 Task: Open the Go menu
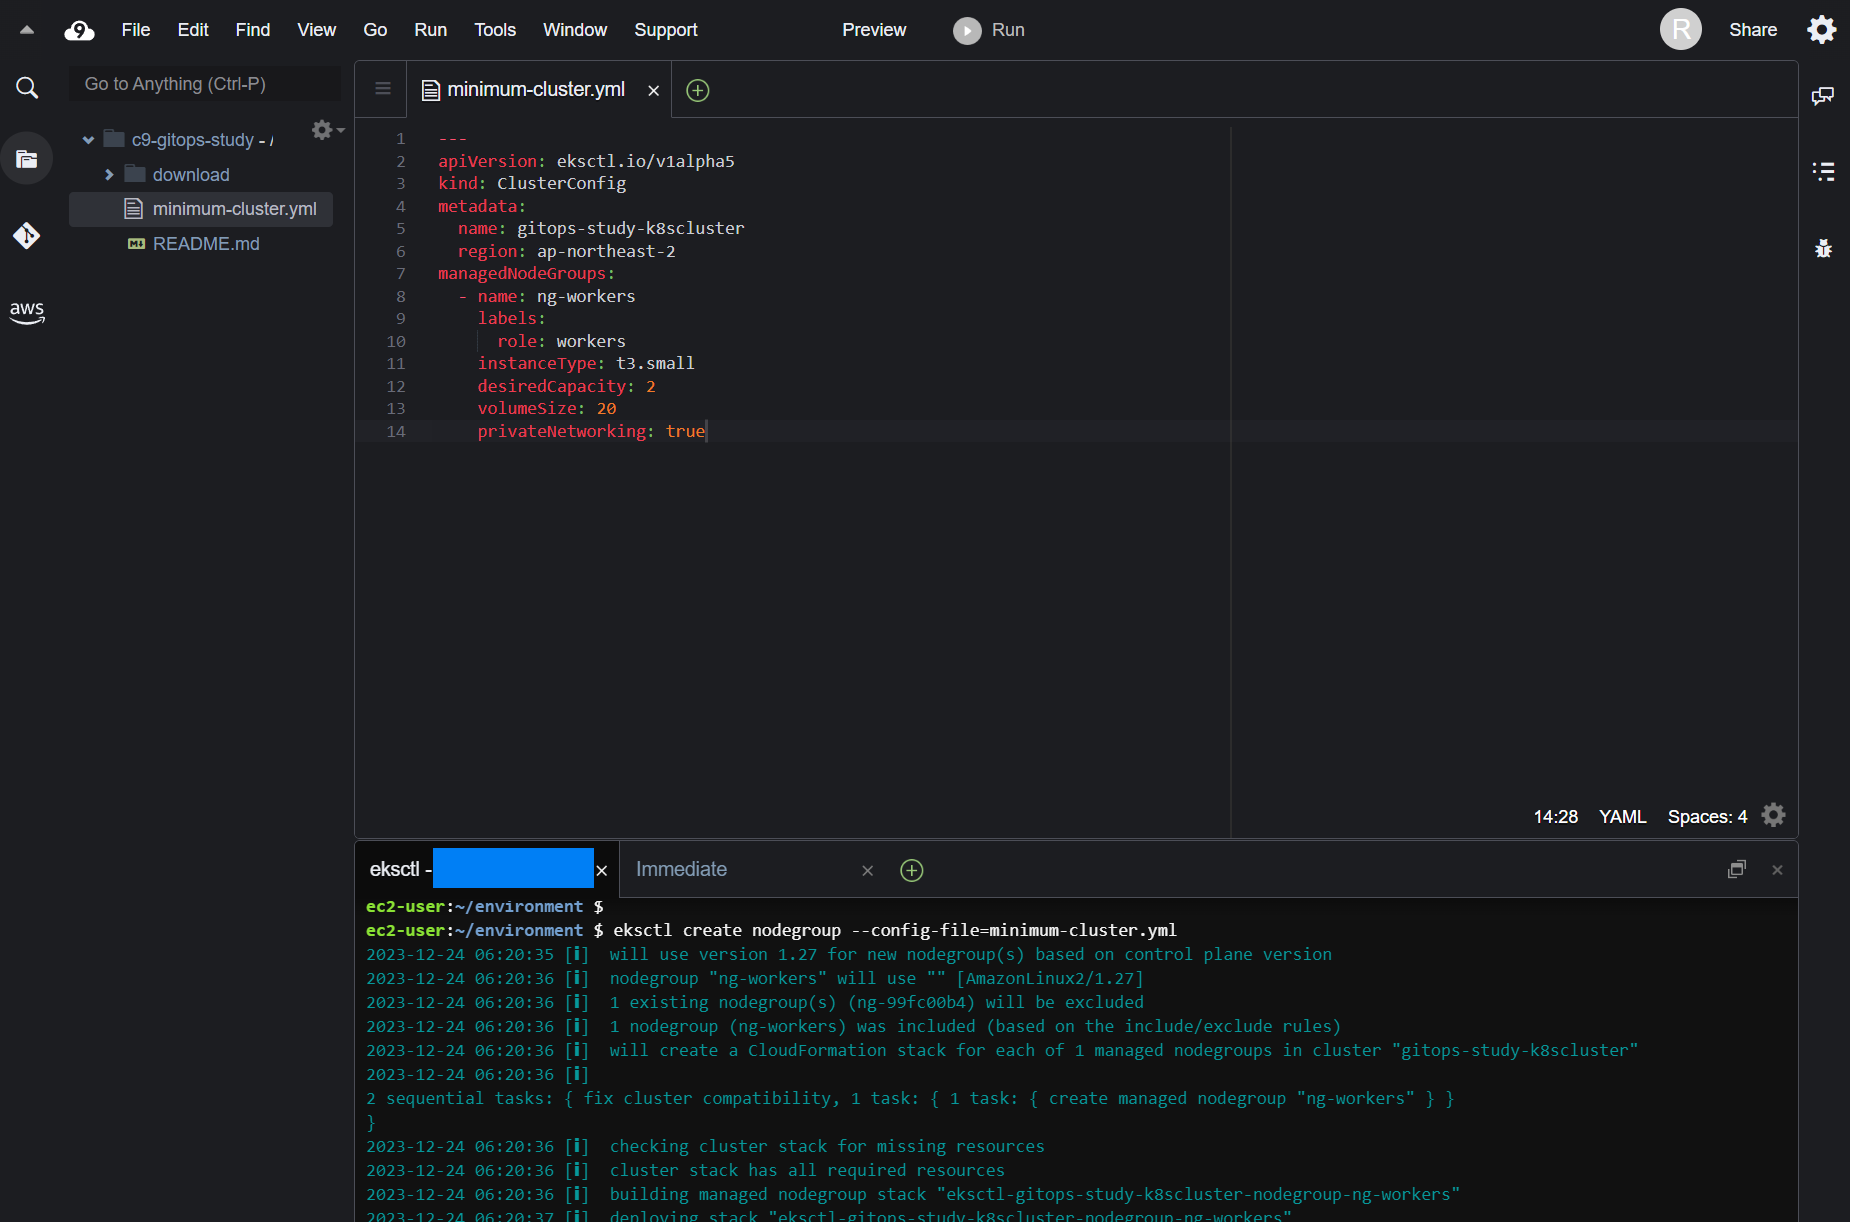pyautogui.click(x=375, y=31)
